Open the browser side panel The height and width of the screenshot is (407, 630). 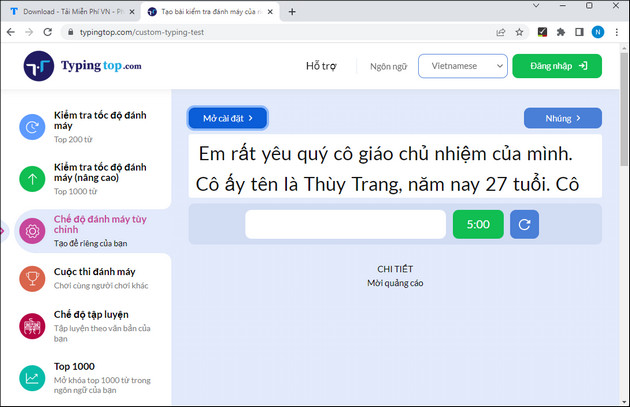tap(579, 32)
